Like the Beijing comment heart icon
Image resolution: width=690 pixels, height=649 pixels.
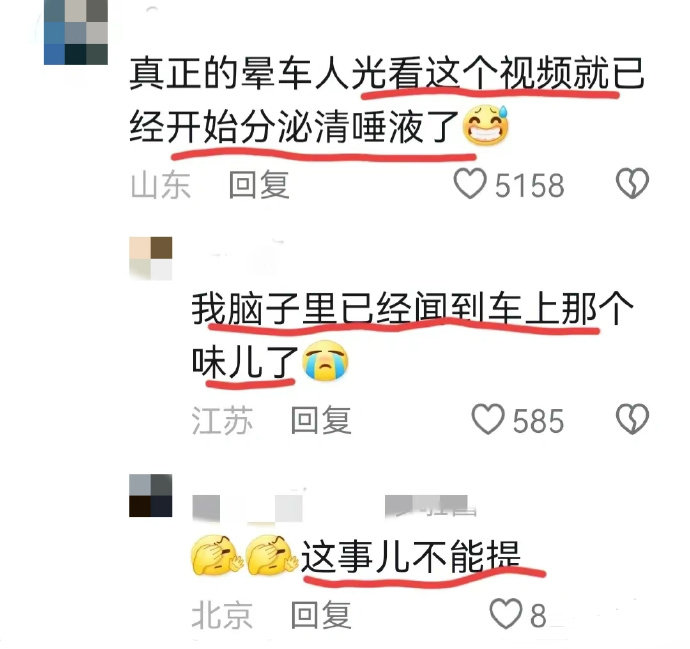coord(506,614)
